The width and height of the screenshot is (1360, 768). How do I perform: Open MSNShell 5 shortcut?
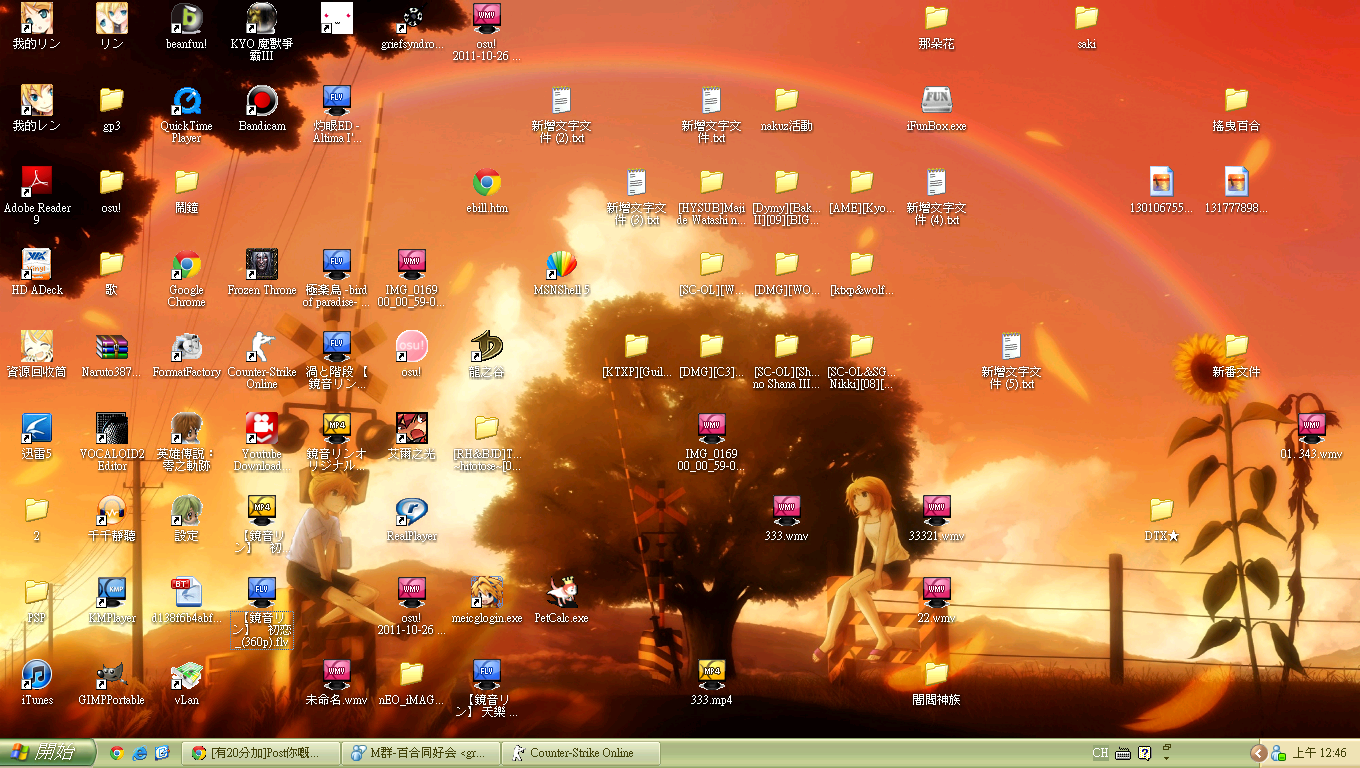(561, 264)
